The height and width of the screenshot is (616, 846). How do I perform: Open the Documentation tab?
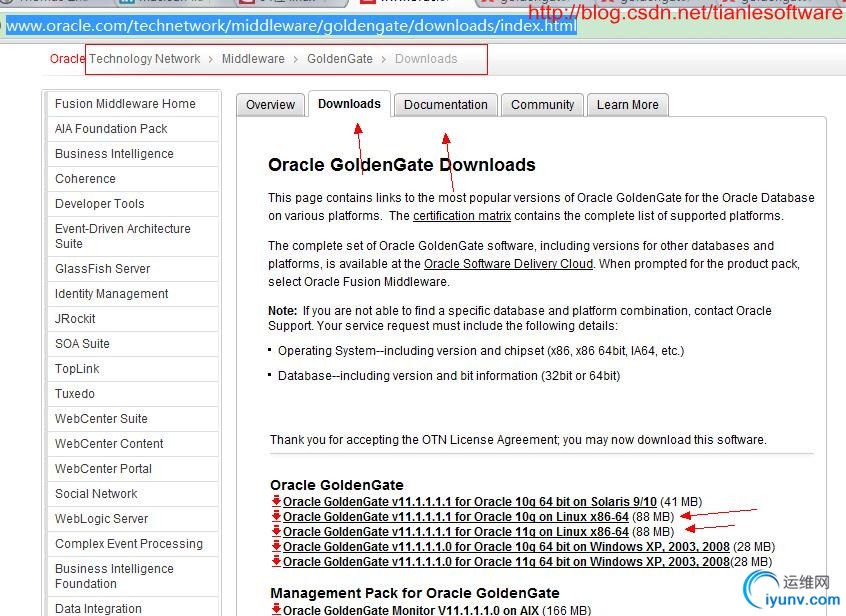(446, 105)
